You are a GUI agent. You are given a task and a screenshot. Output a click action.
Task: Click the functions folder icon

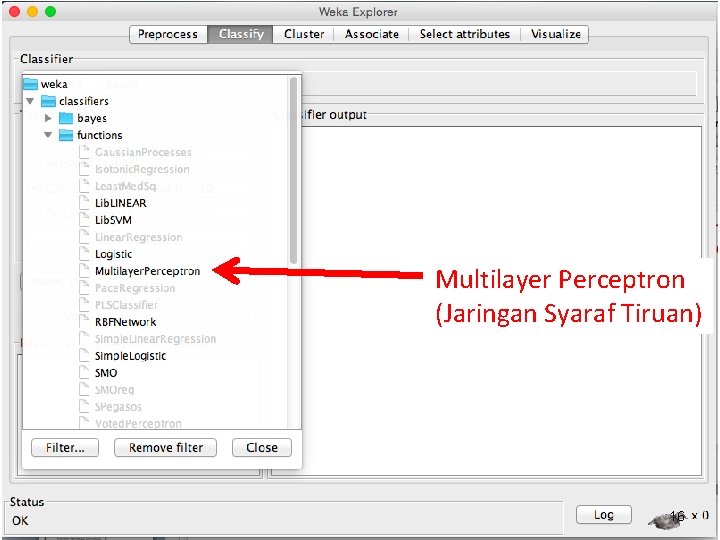pos(66,135)
